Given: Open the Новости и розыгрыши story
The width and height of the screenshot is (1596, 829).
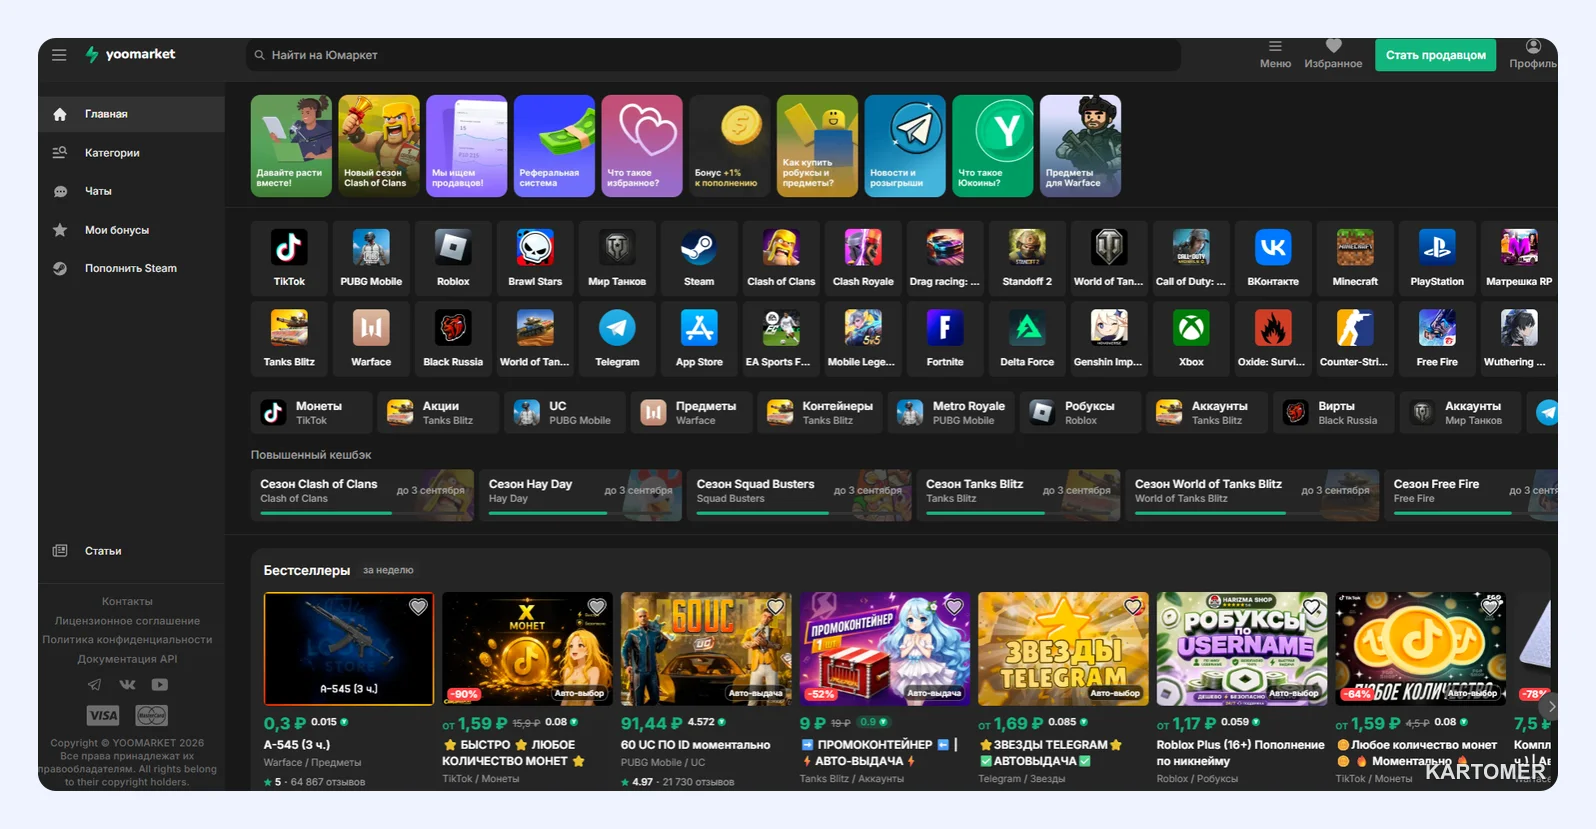Looking at the screenshot, I should coord(905,146).
